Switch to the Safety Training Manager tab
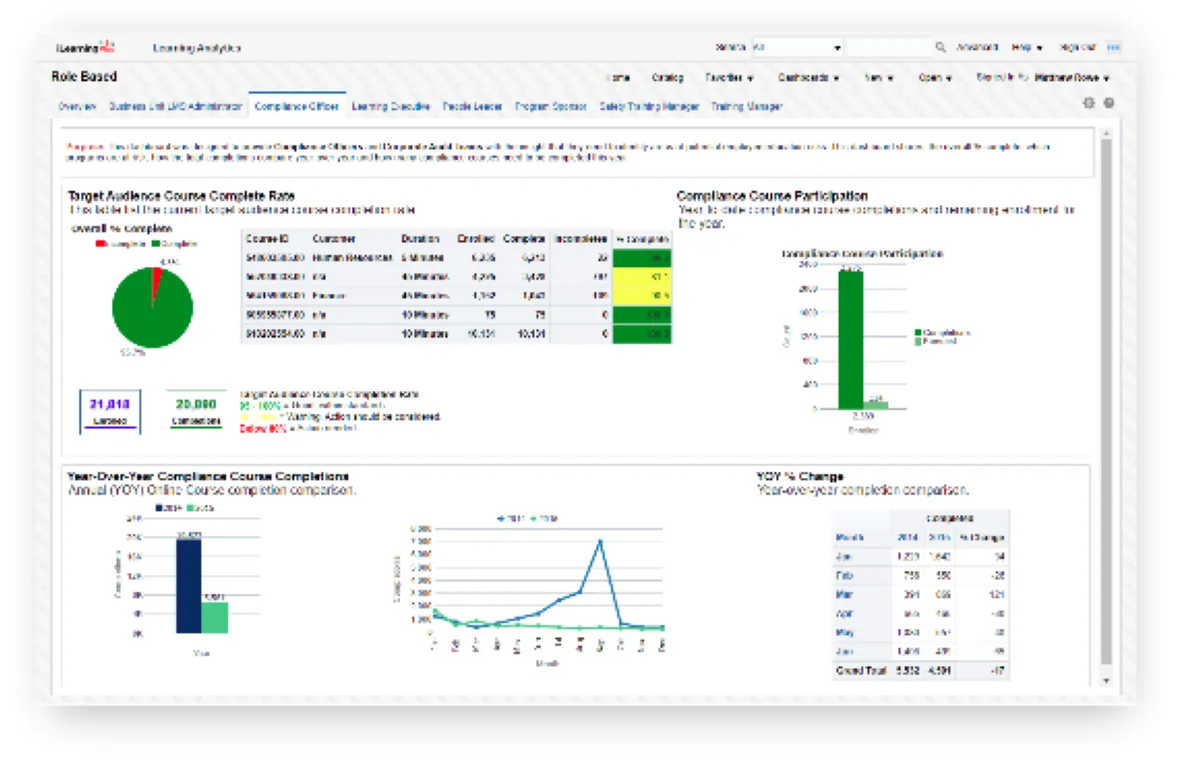Image resolution: width=1200 pixels, height=763 pixels. (x=649, y=105)
